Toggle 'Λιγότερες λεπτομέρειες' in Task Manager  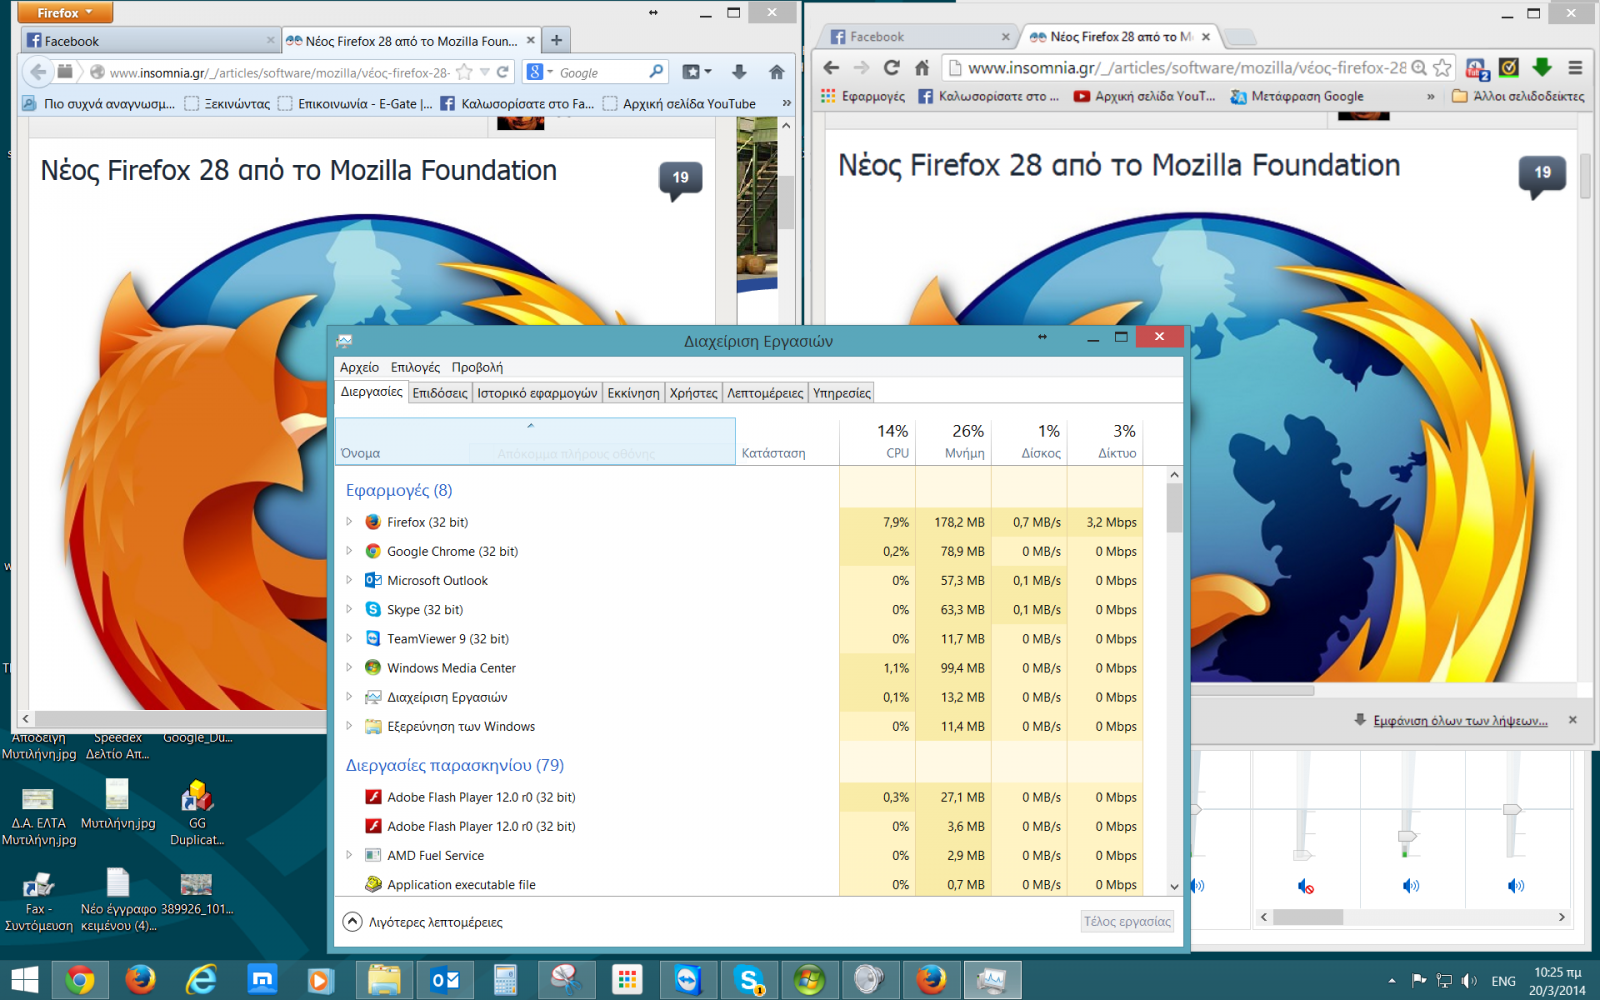click(x=423, y=922)
